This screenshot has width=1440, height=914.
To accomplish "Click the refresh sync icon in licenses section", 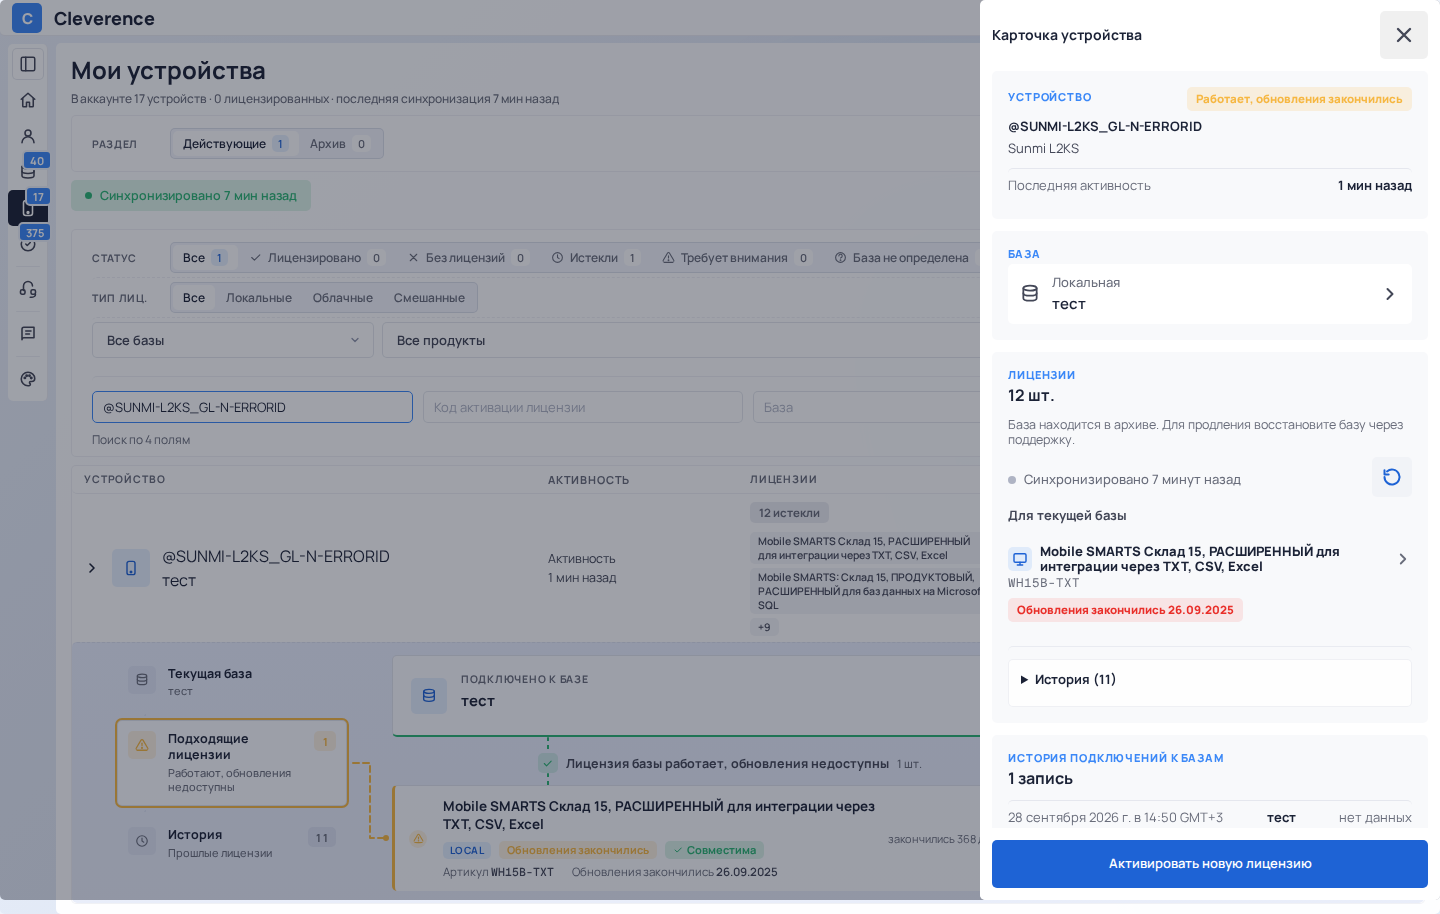I will [1391, 477].
